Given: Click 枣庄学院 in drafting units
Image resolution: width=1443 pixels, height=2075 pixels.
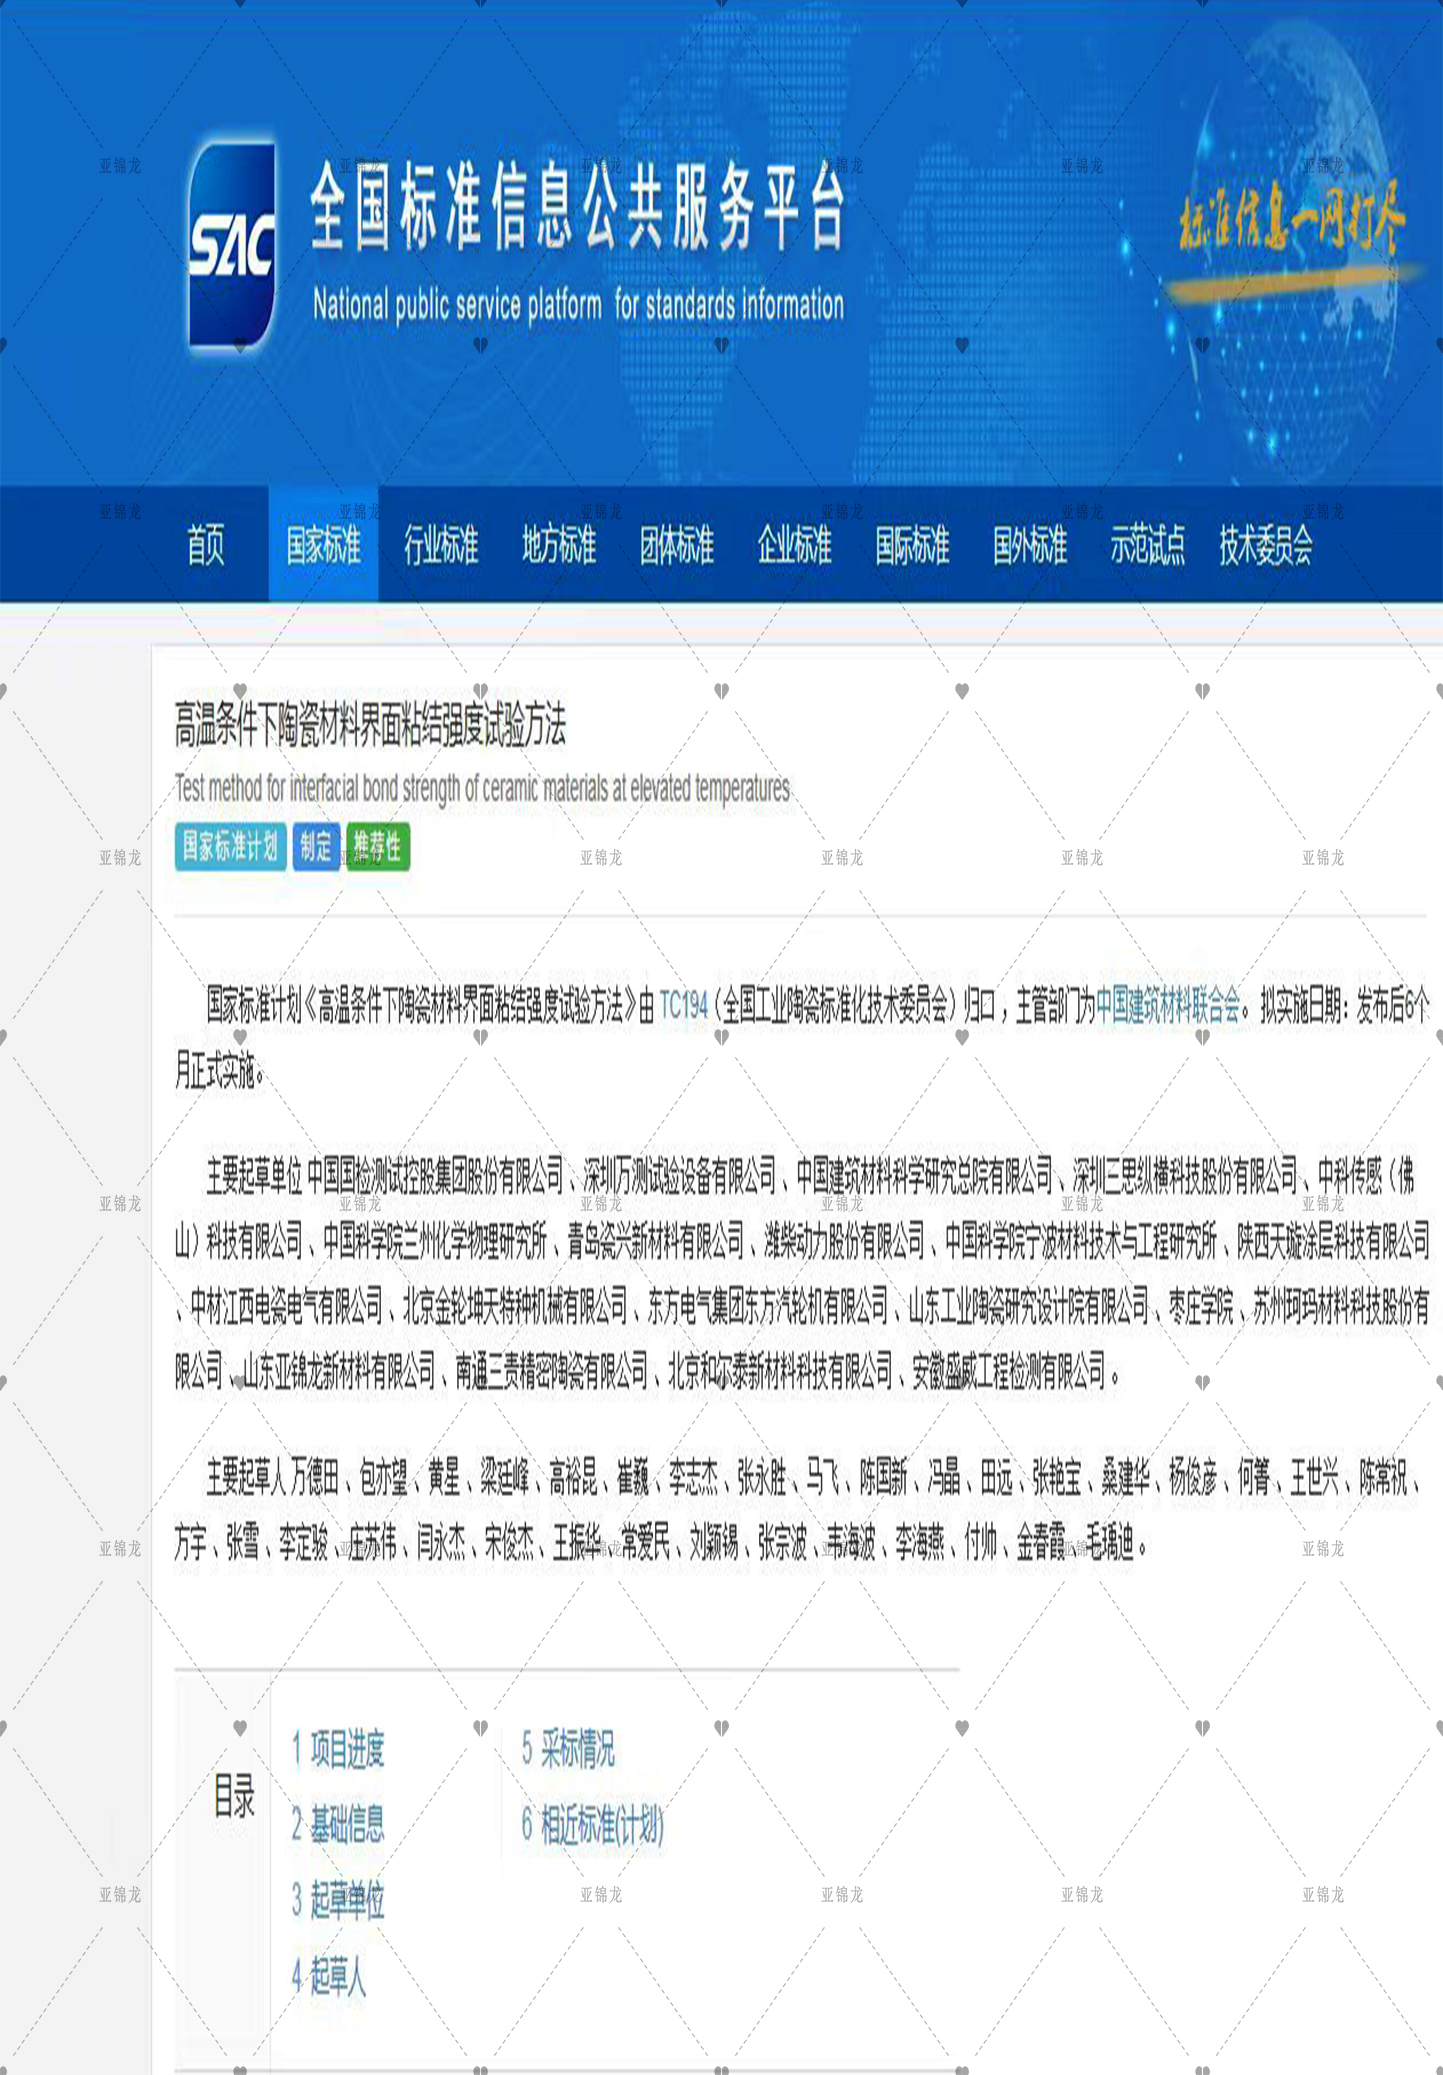Looking at the screenshot, I should [1201, 1306].
